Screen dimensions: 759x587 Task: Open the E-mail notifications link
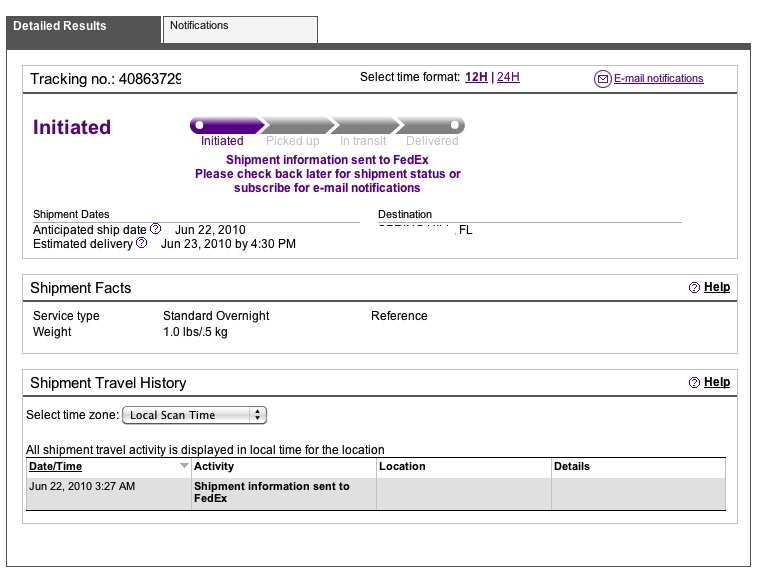(658, 78)
